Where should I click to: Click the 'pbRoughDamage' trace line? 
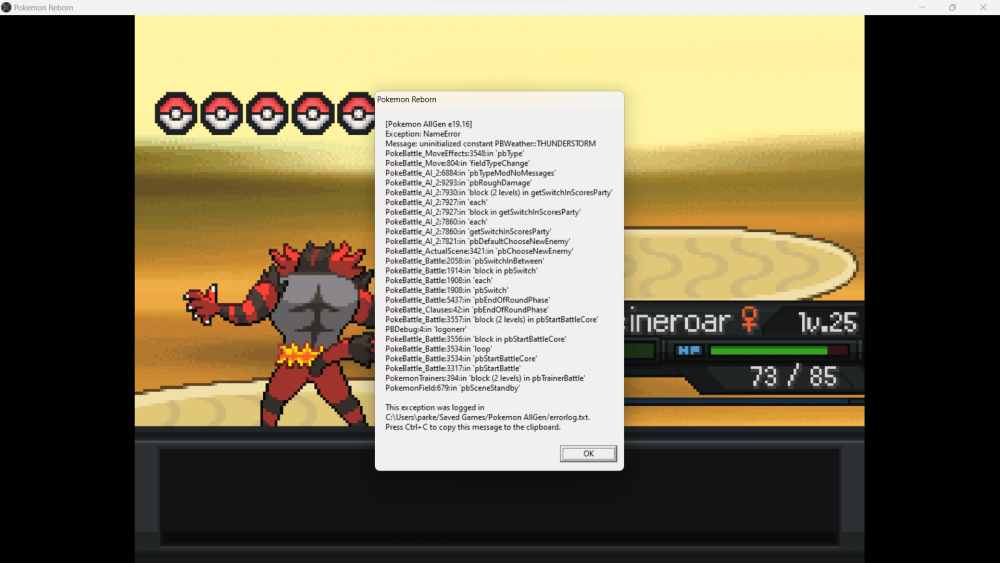click(459, 182)
